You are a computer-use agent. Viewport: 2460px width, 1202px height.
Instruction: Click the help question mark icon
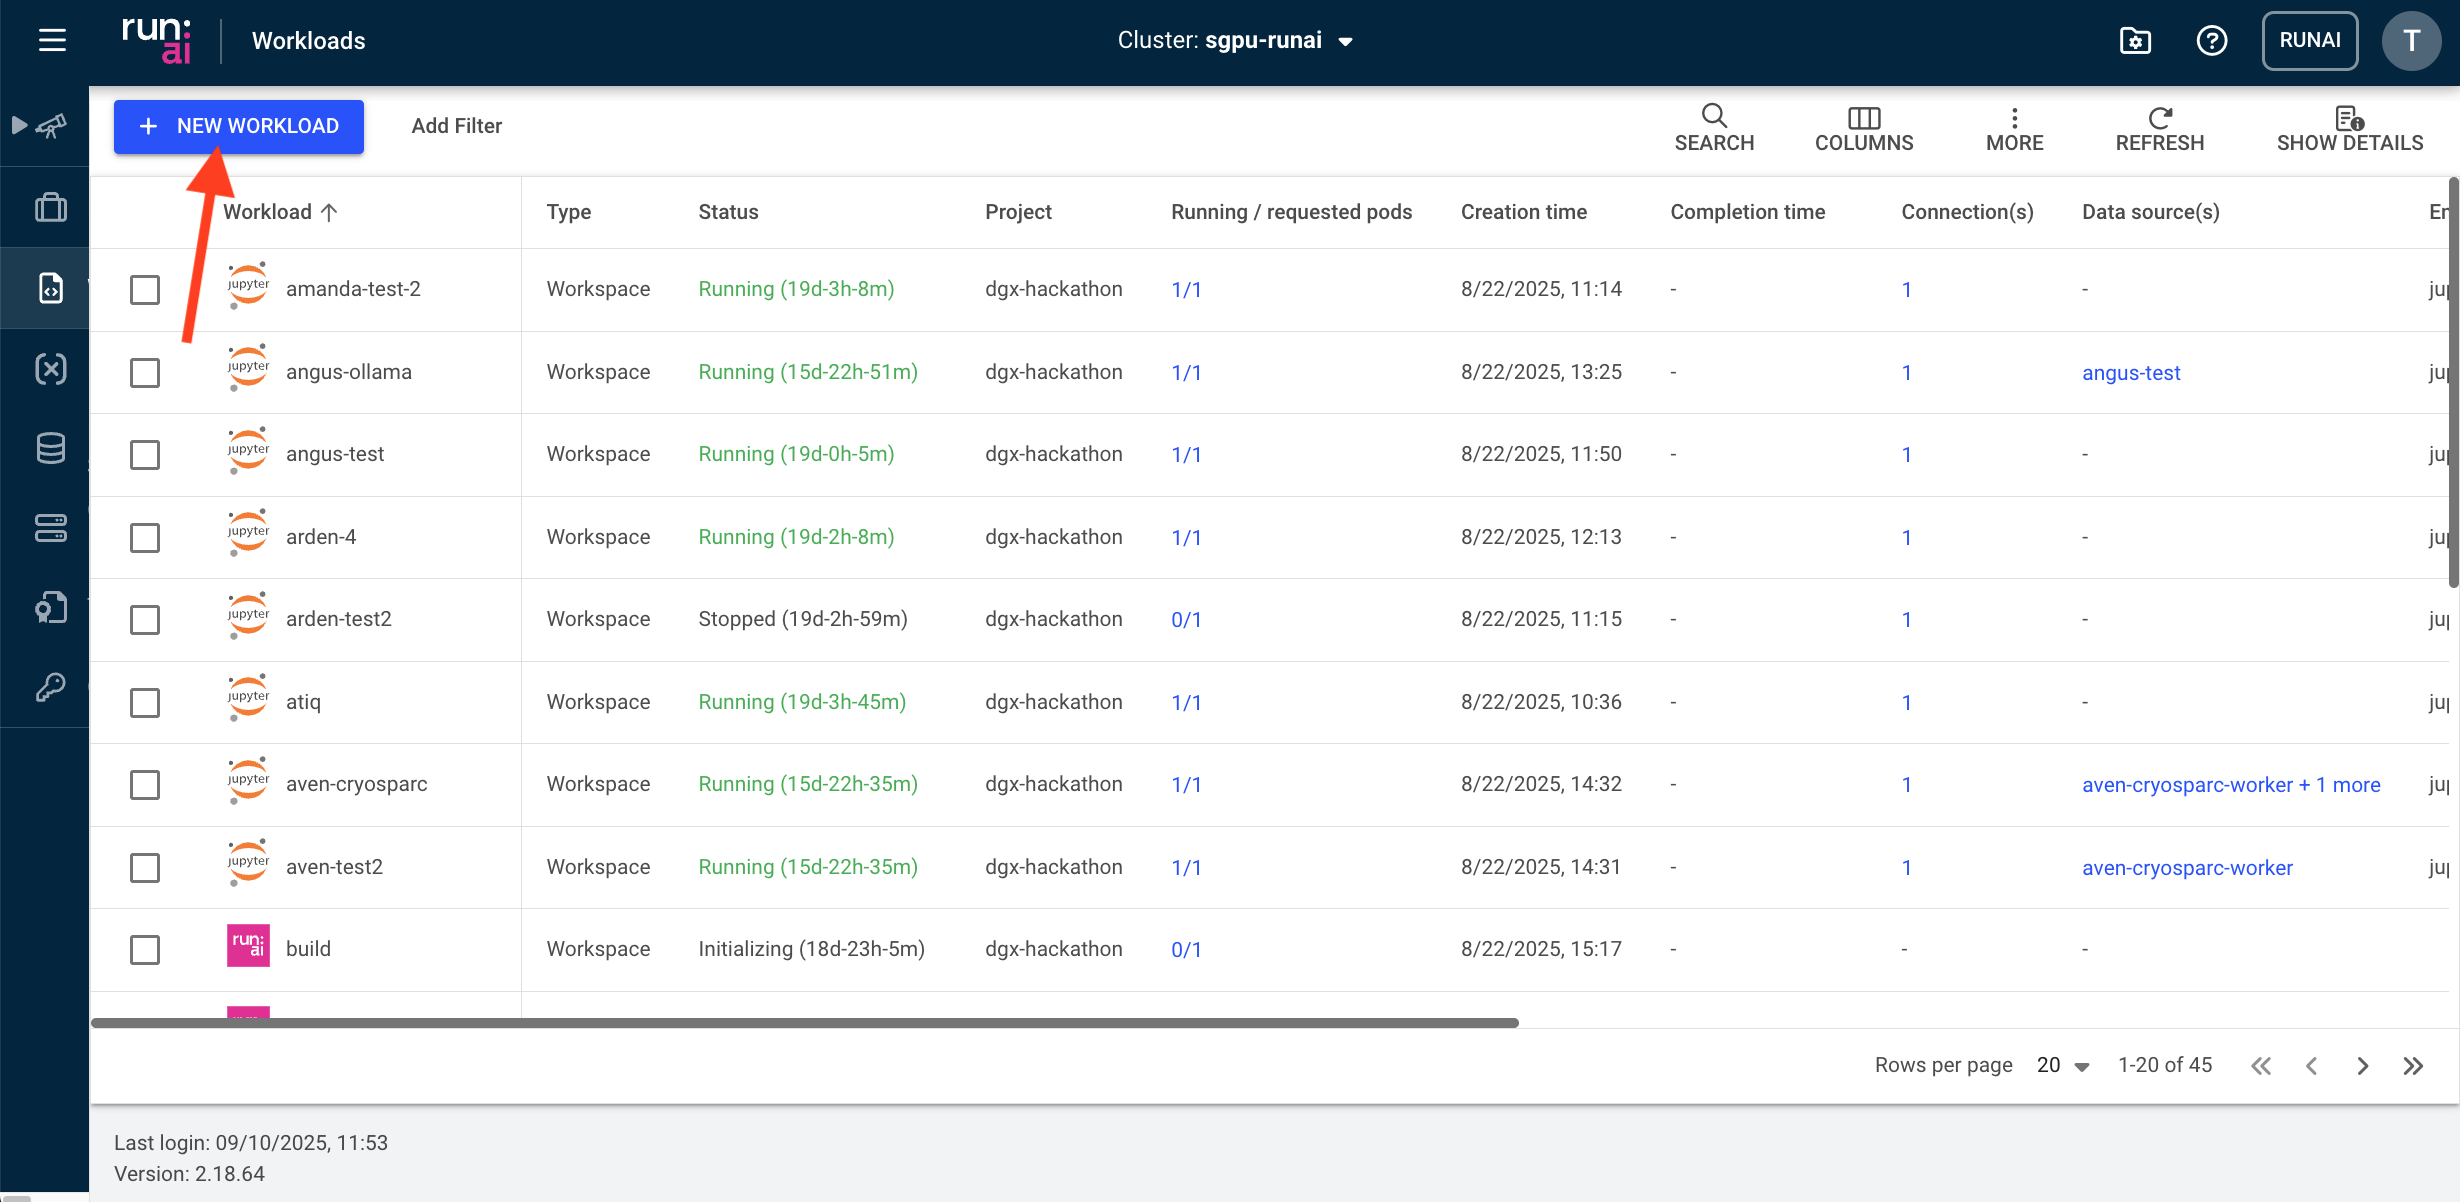click(x=2211, y=40)
